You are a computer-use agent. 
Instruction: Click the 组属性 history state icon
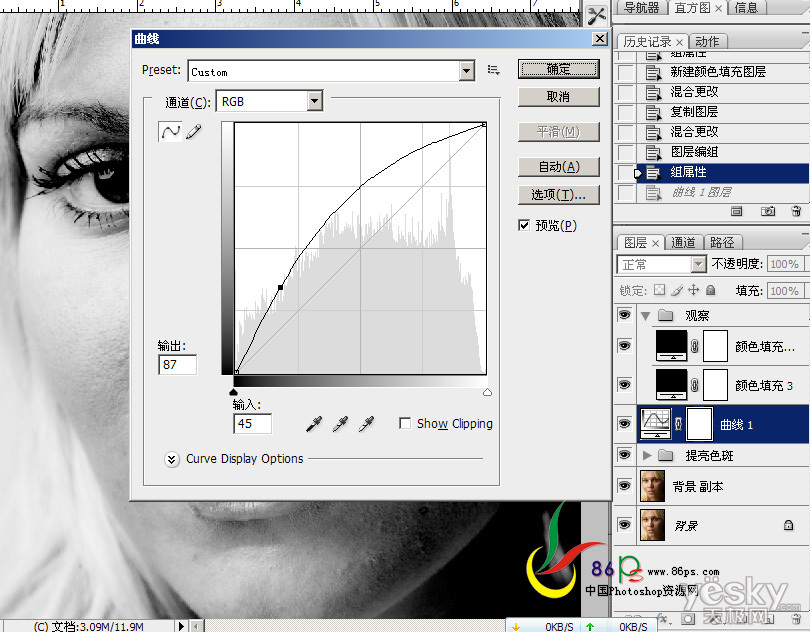[653, 173]
